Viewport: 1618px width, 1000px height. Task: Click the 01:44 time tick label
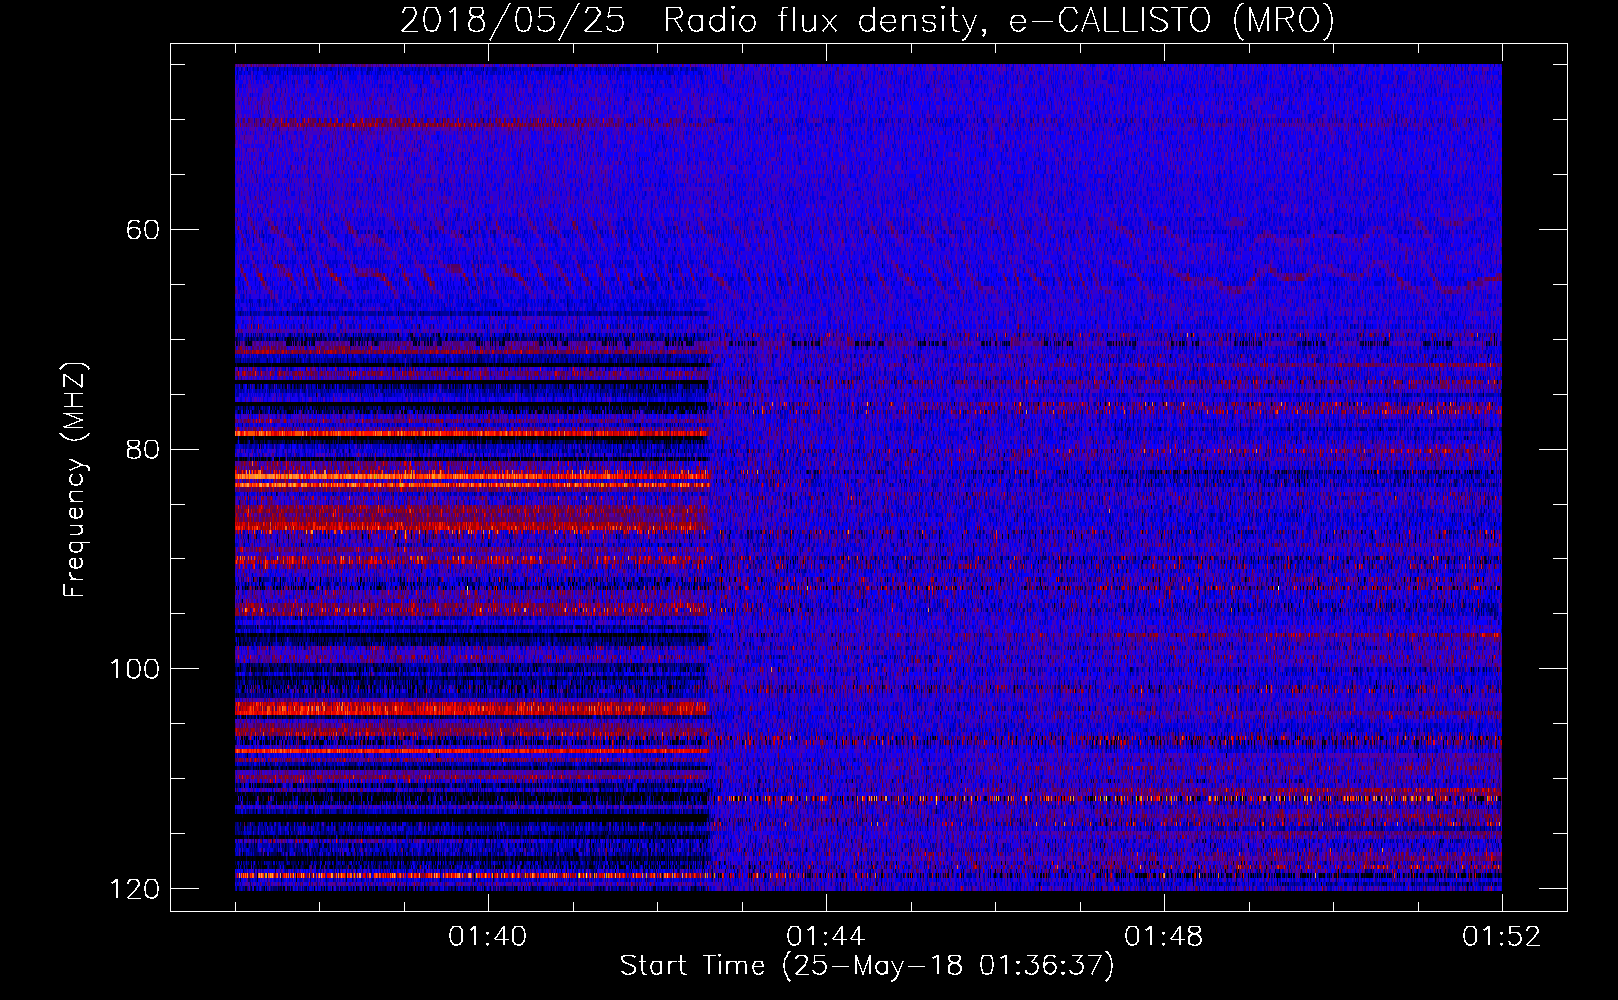pos(826,937)
